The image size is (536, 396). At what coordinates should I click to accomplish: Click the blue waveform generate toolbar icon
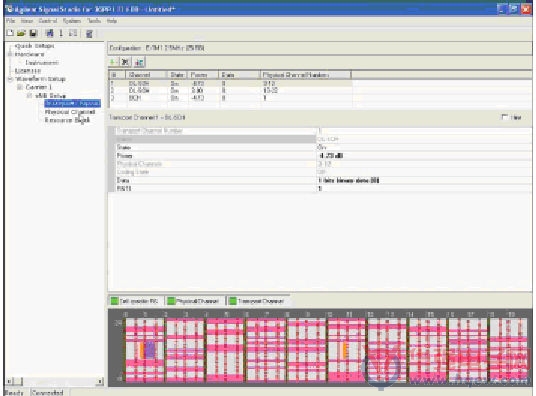(50, 33)
